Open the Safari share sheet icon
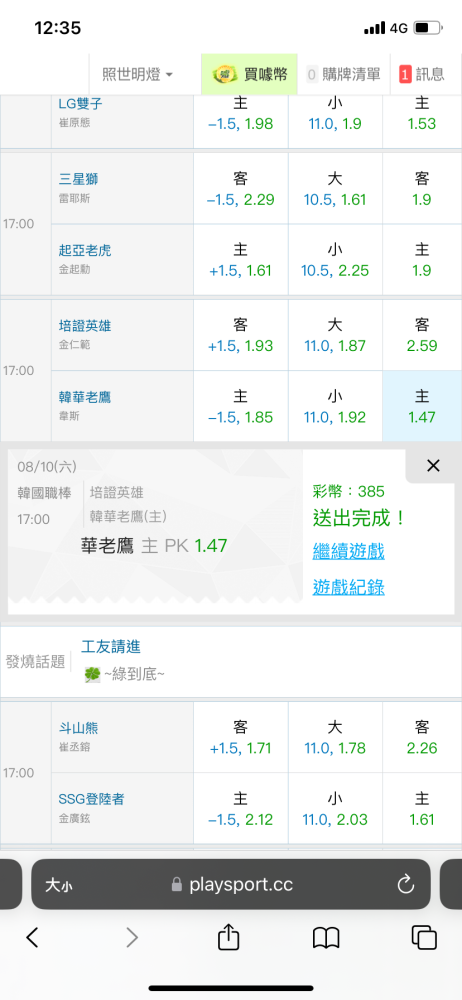 click(x=228, y=937)
